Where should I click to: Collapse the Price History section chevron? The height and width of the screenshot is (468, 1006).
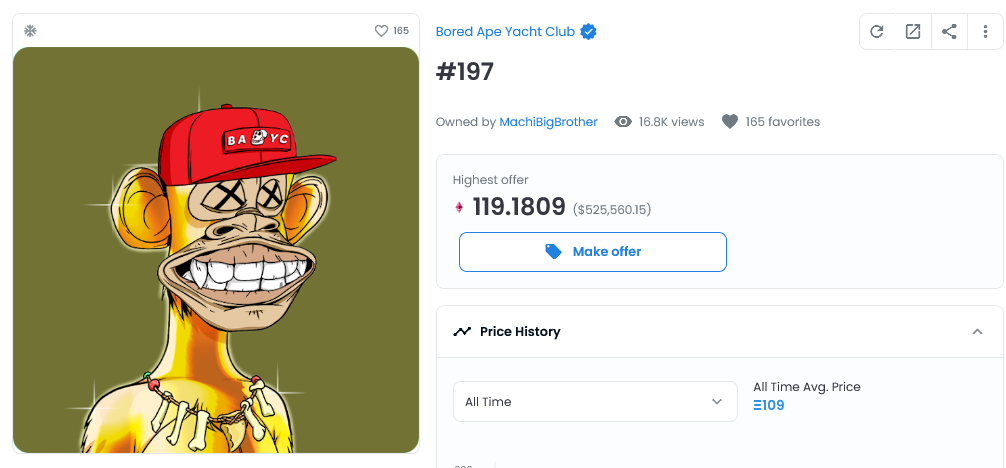coord(977,332)
